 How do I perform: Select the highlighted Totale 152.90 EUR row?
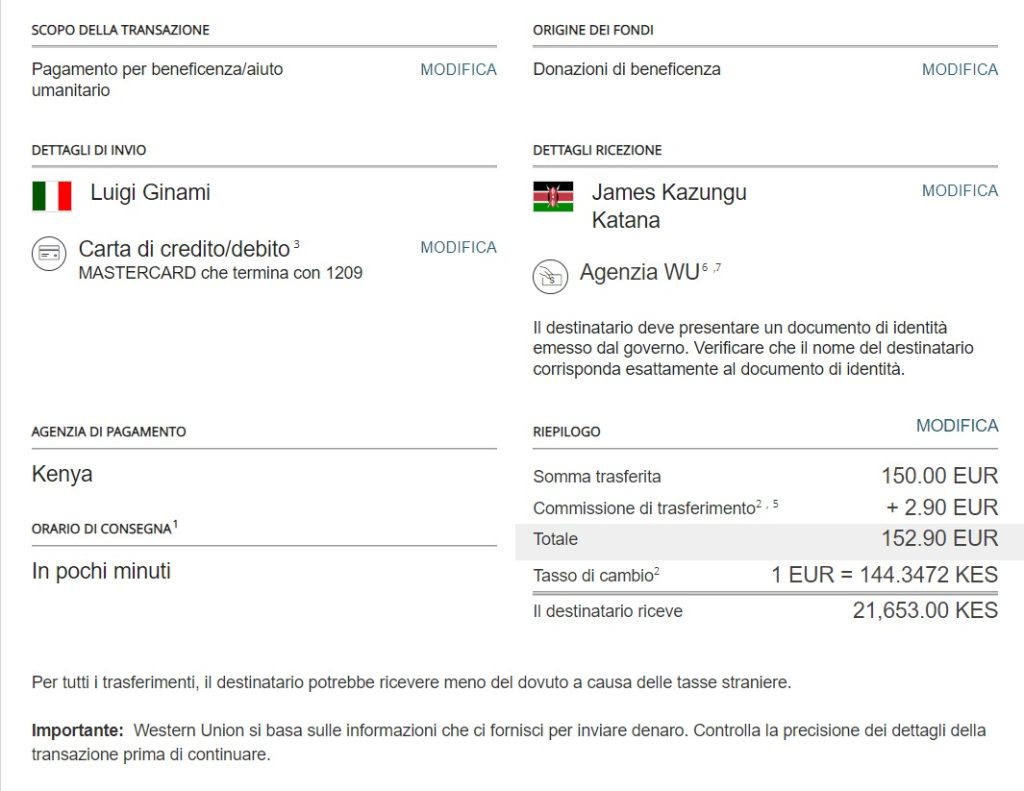tap(766, 539)
